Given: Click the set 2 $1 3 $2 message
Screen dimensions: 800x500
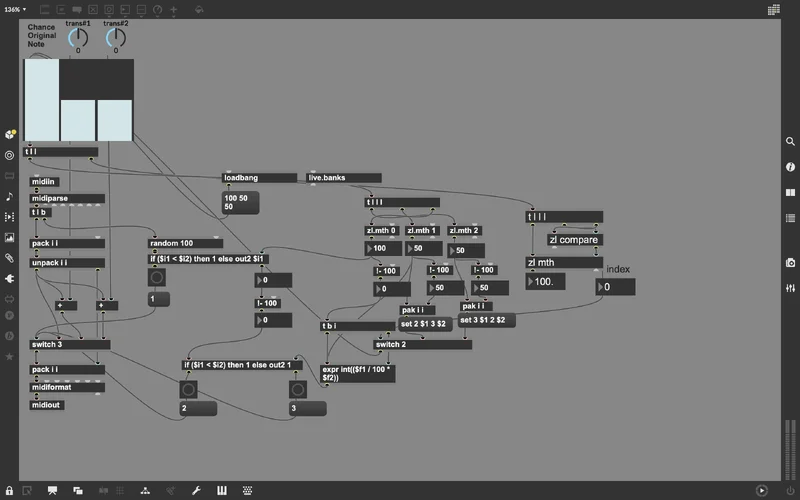Looking at the screenshot, I should click(x=427, y=324).
